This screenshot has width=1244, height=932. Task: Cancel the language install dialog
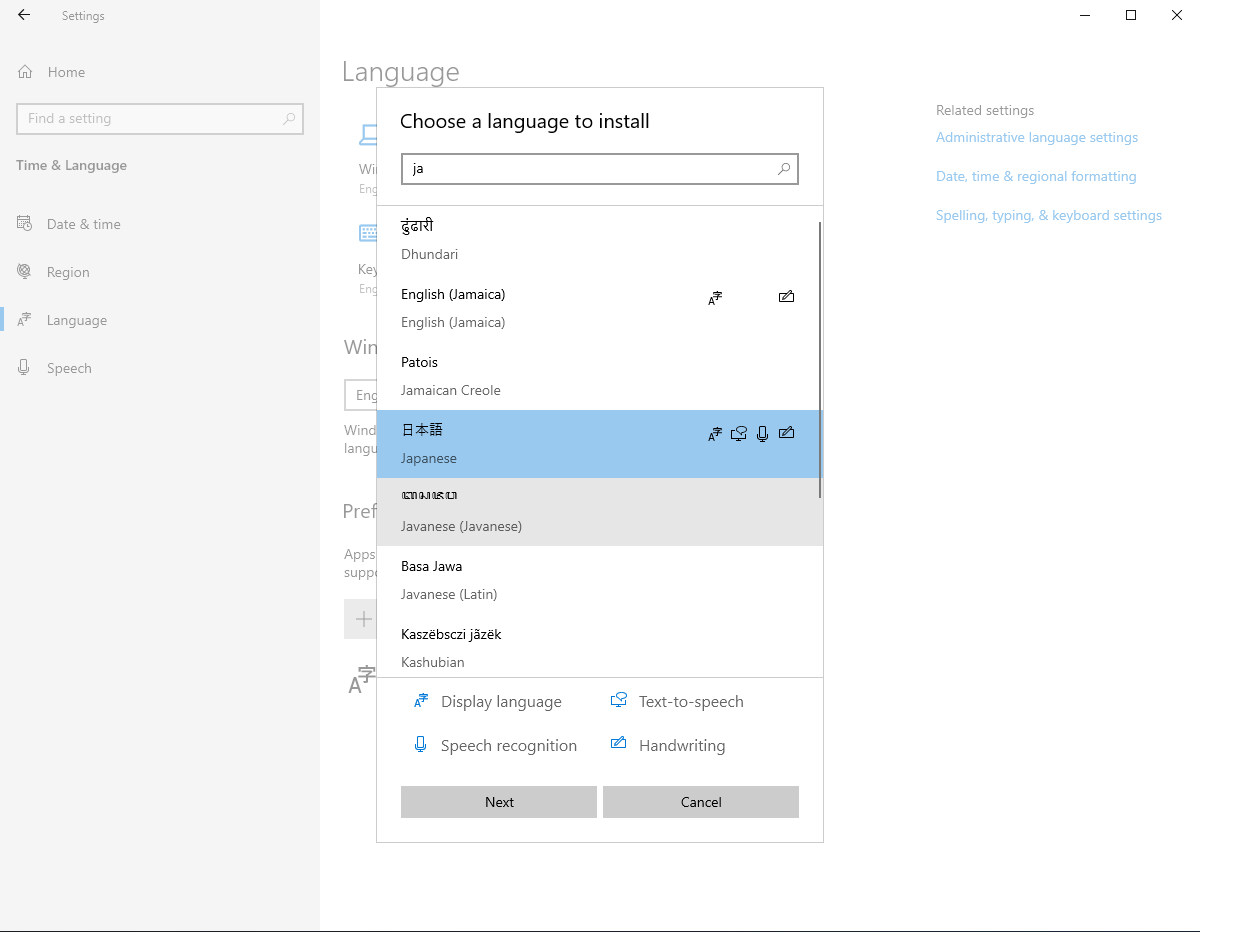coord(701,802)
